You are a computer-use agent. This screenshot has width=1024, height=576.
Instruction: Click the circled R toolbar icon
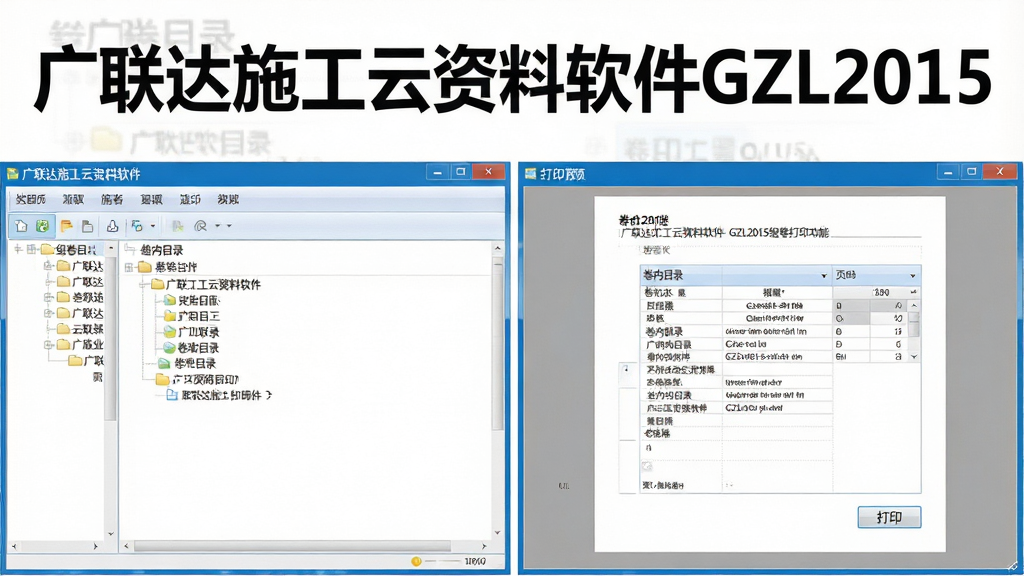[x=200, y=226]
